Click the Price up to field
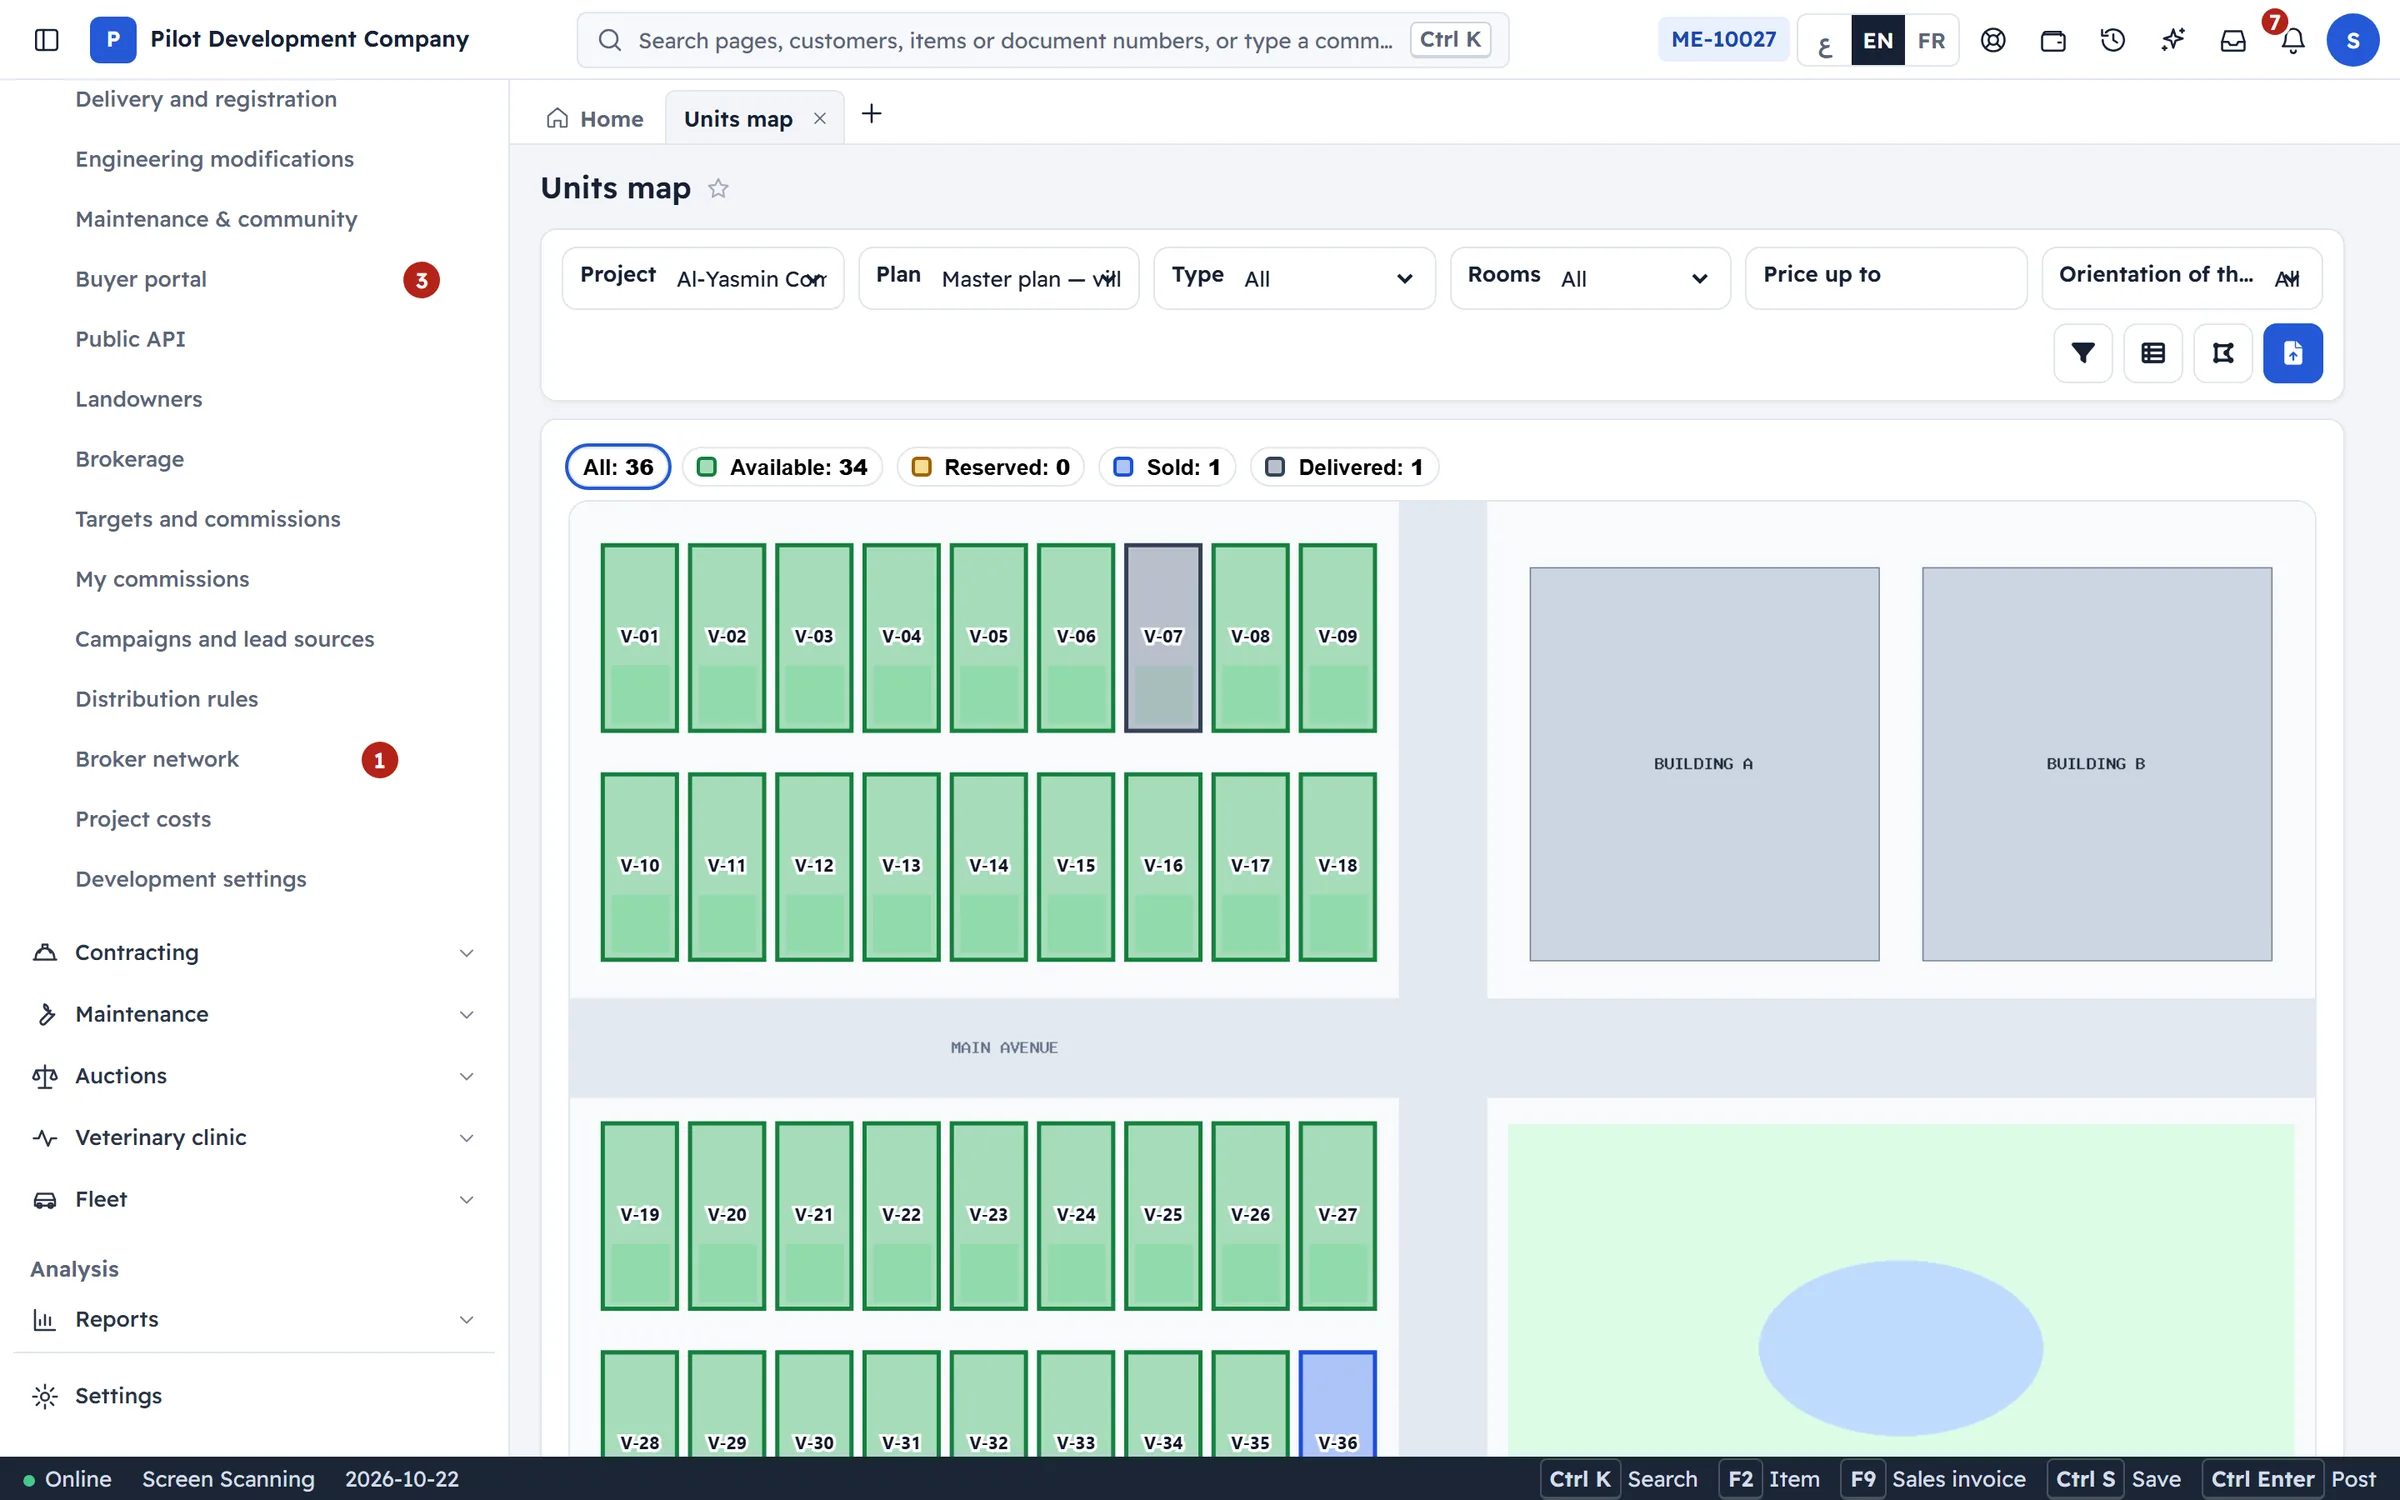Viewport: 2400px width, 1500px height. pyautogui.click(x=1886, y=278)
